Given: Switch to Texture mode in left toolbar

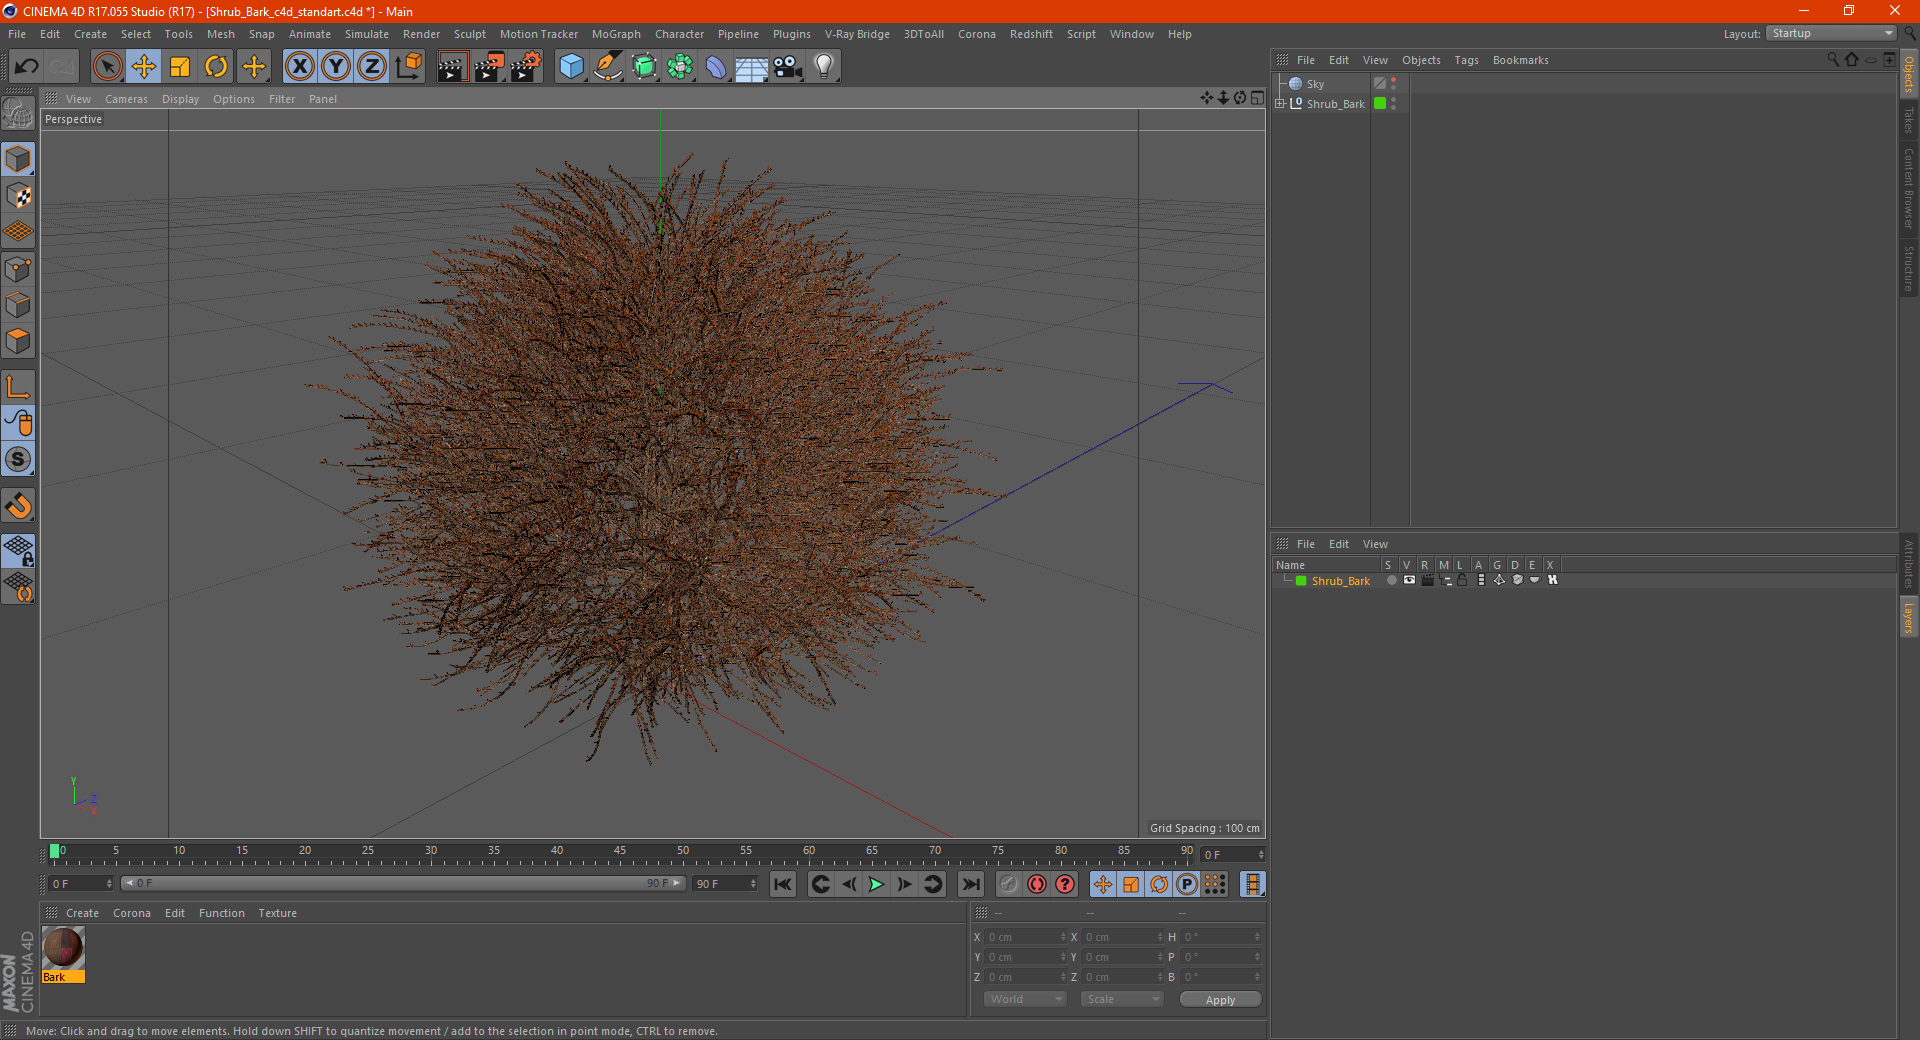Looking at the screenshot, I should tap(18, 196).
